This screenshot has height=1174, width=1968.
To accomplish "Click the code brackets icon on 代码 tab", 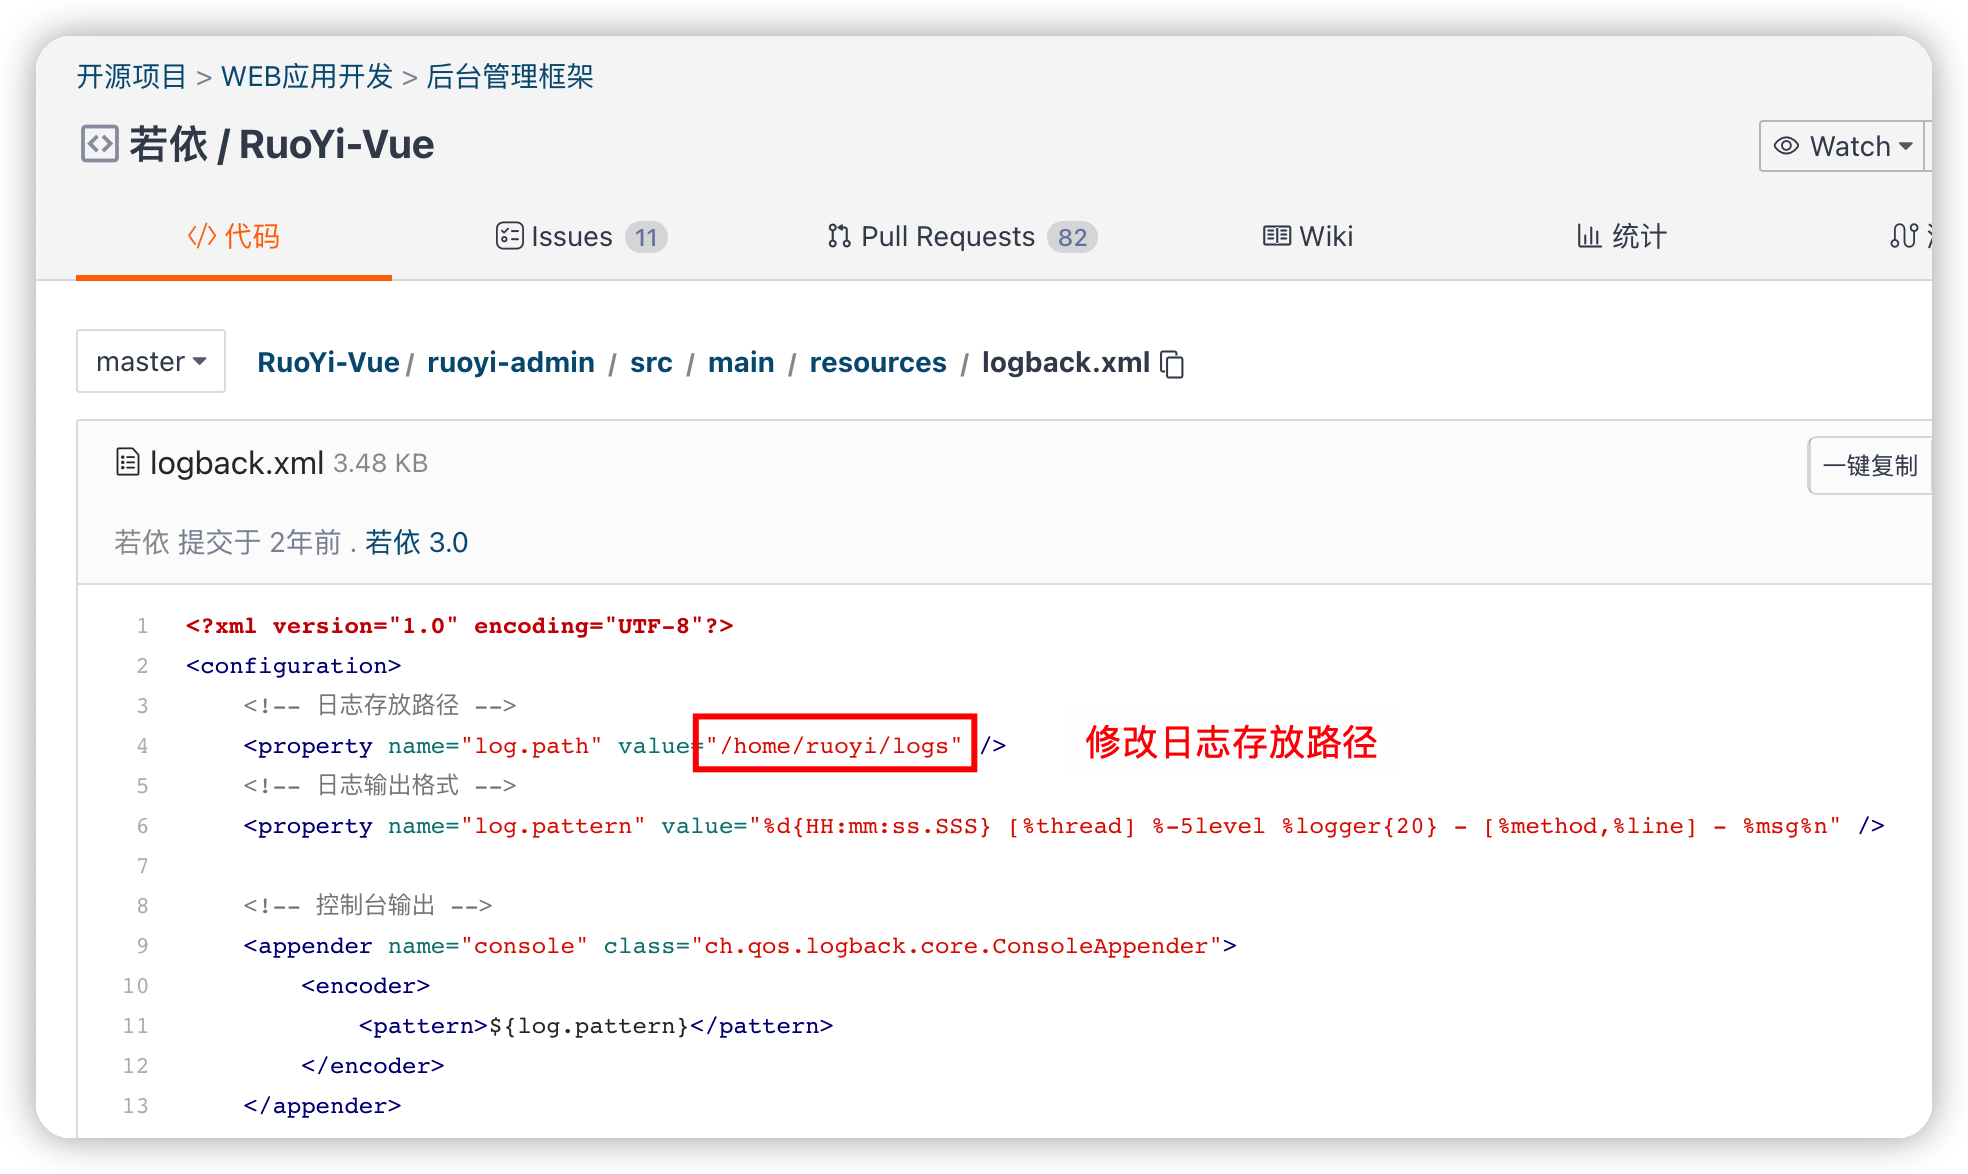I will coord(202,236).
